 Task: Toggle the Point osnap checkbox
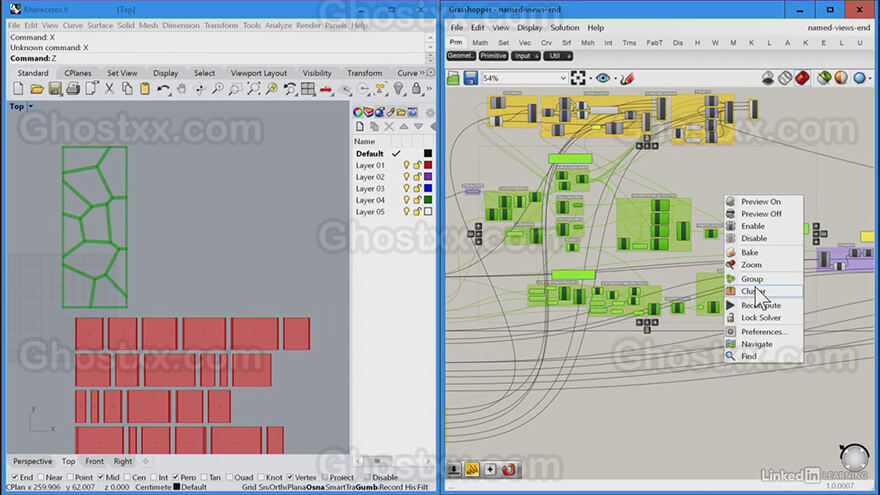pyautogui.click(x=70, y=477)
